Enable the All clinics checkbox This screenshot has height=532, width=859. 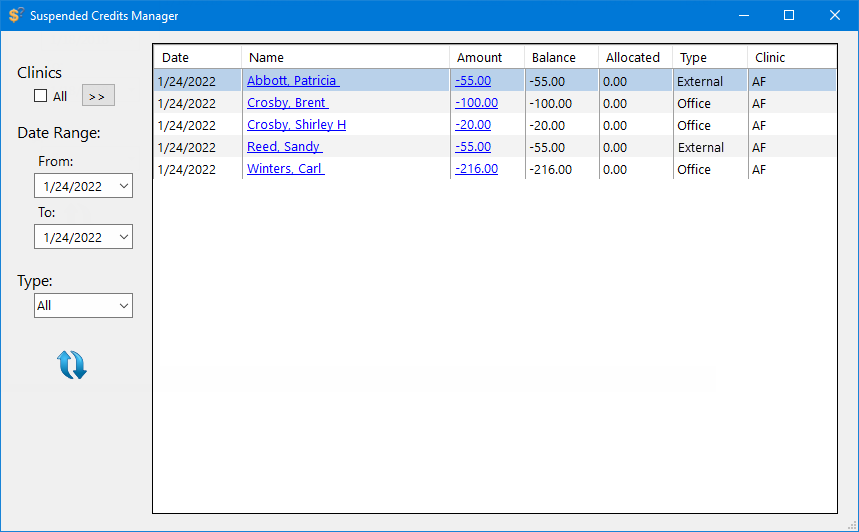click(41, 96)
